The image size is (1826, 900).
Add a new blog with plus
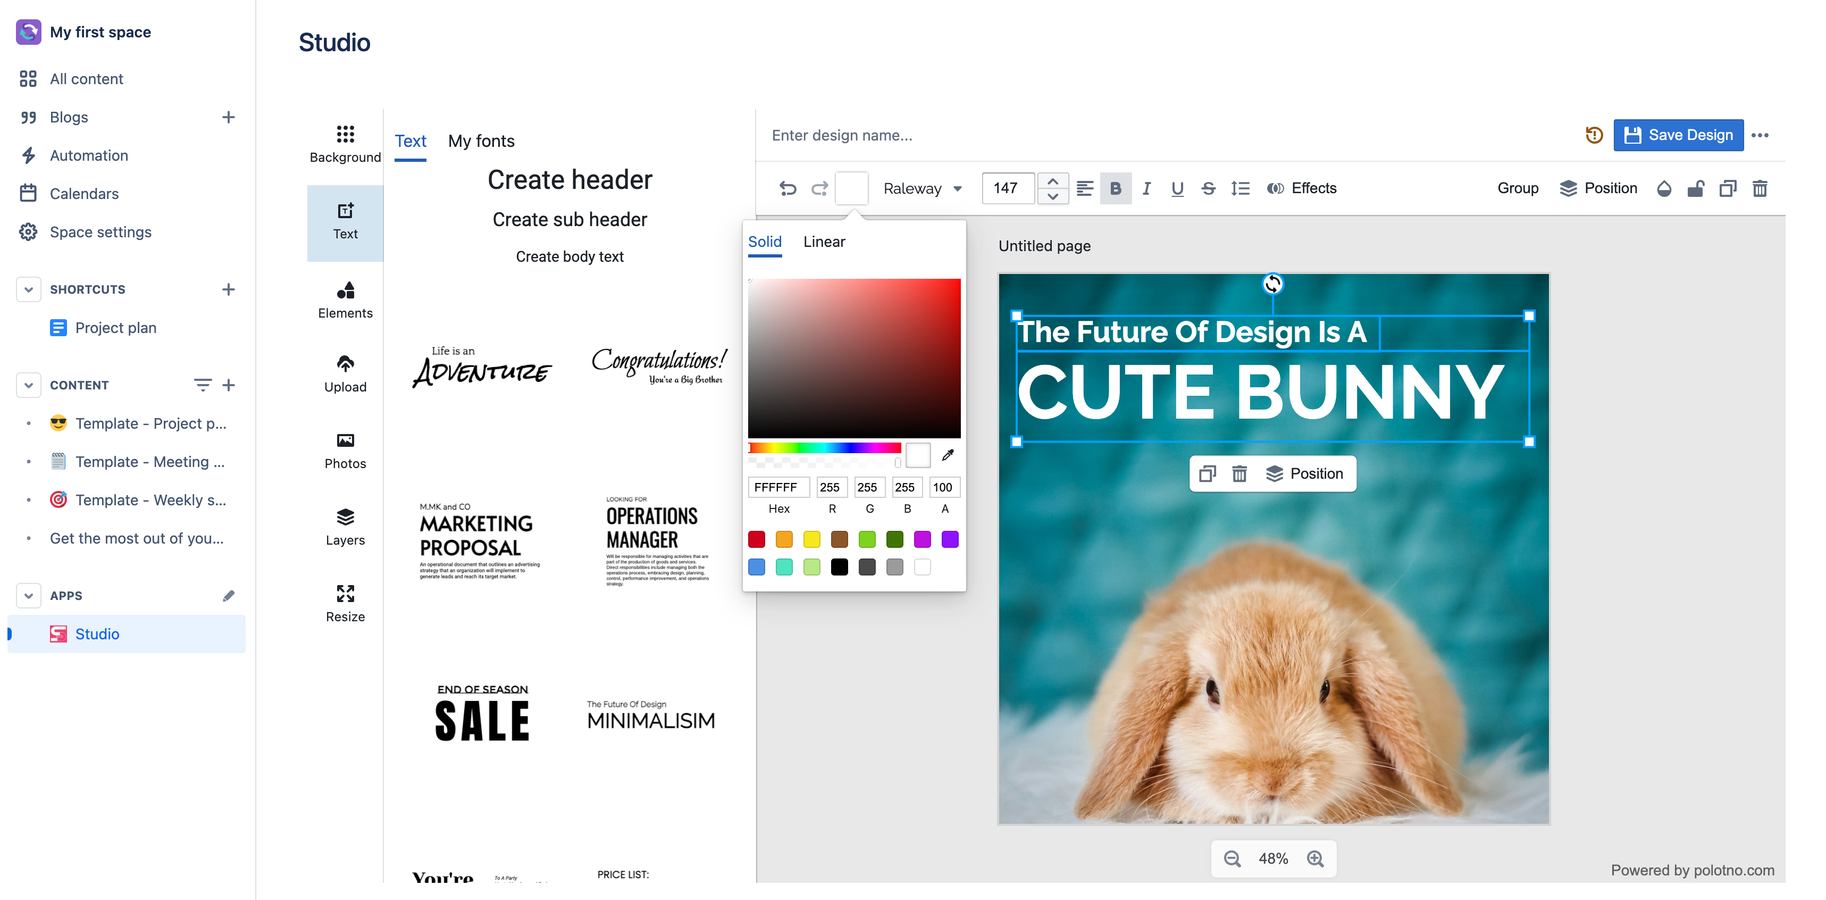[228, 117]
